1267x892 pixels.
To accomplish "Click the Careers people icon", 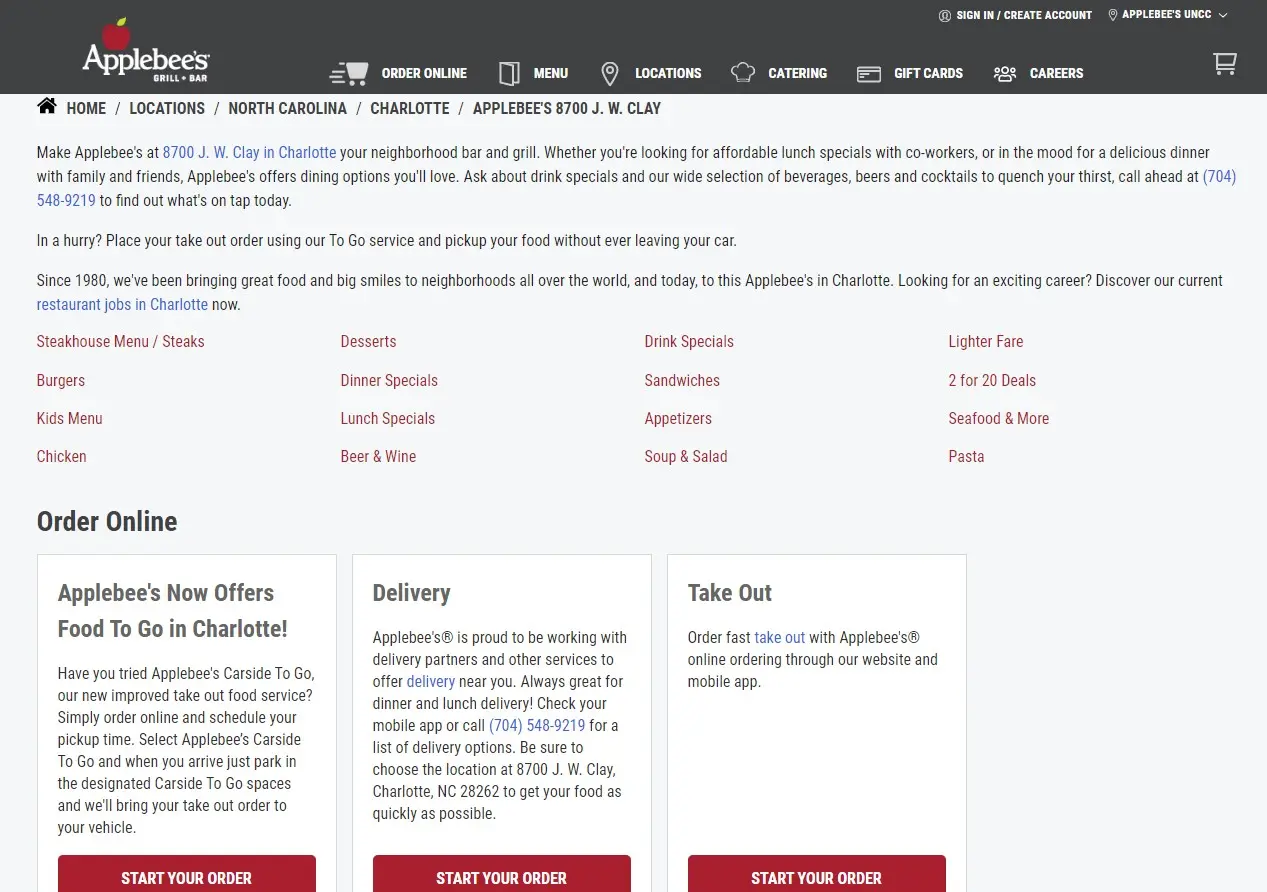I will tap(1005, 73).
